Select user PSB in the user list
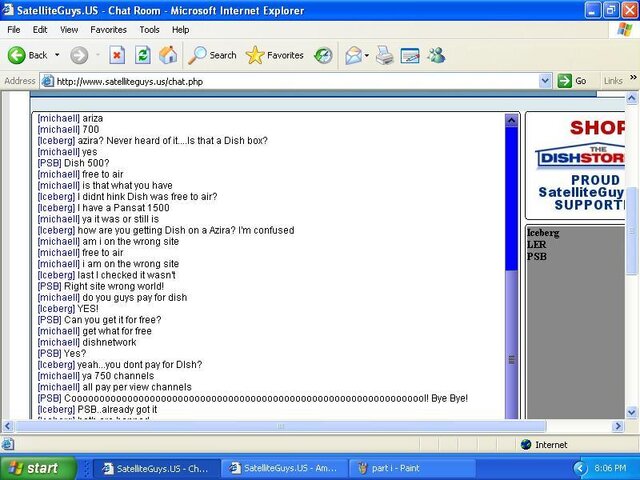Screen dimensions: 640x480 (x=536, y=256)
